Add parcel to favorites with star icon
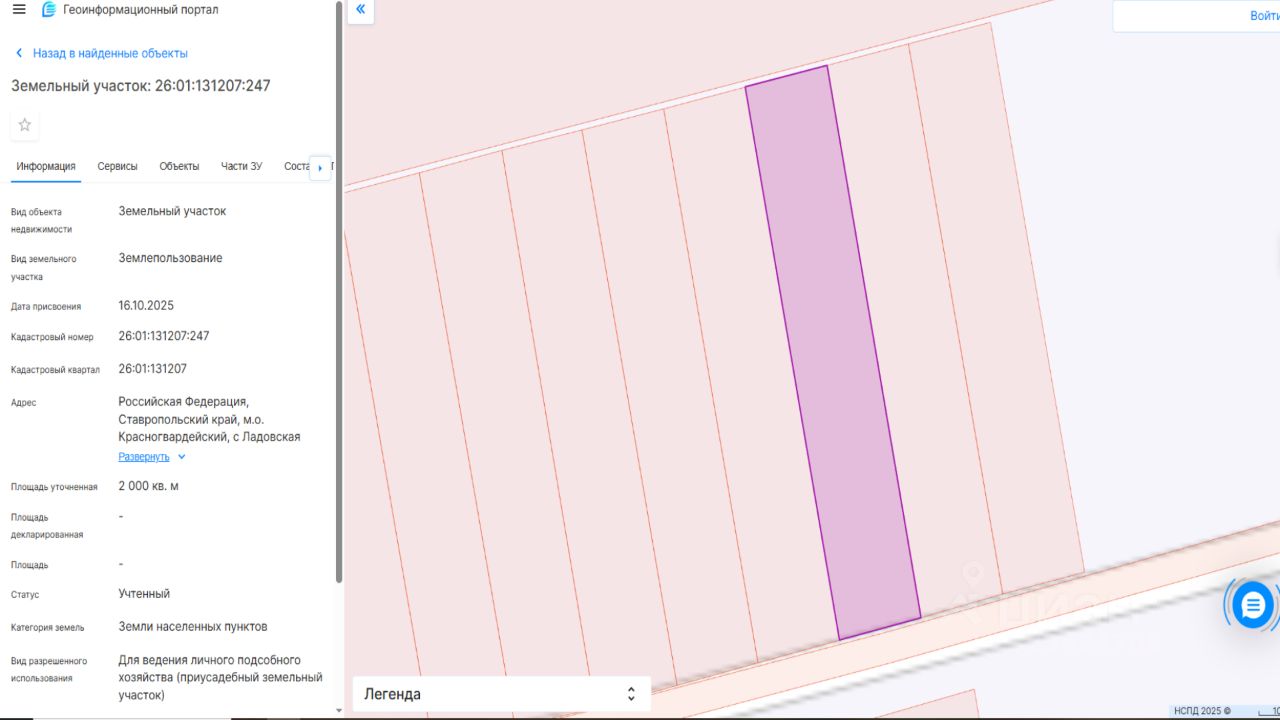 pos(25,125)
